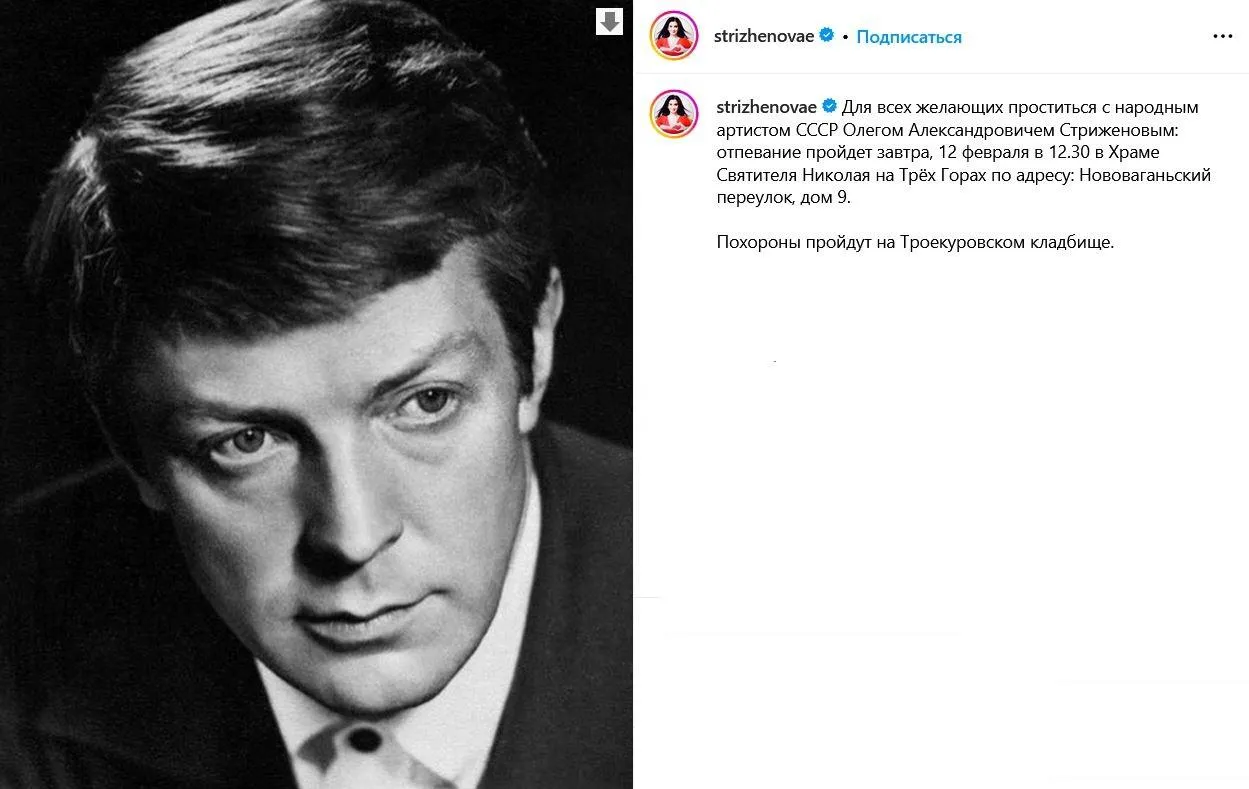Follow the account via Подписаться
Image resolution: width=1249 pixels, height=789 pixels.
click(x=909, y=37)
